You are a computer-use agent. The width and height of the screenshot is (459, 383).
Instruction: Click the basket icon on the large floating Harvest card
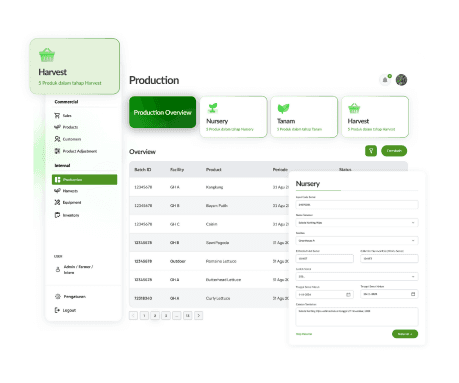(x=47, y=55)
